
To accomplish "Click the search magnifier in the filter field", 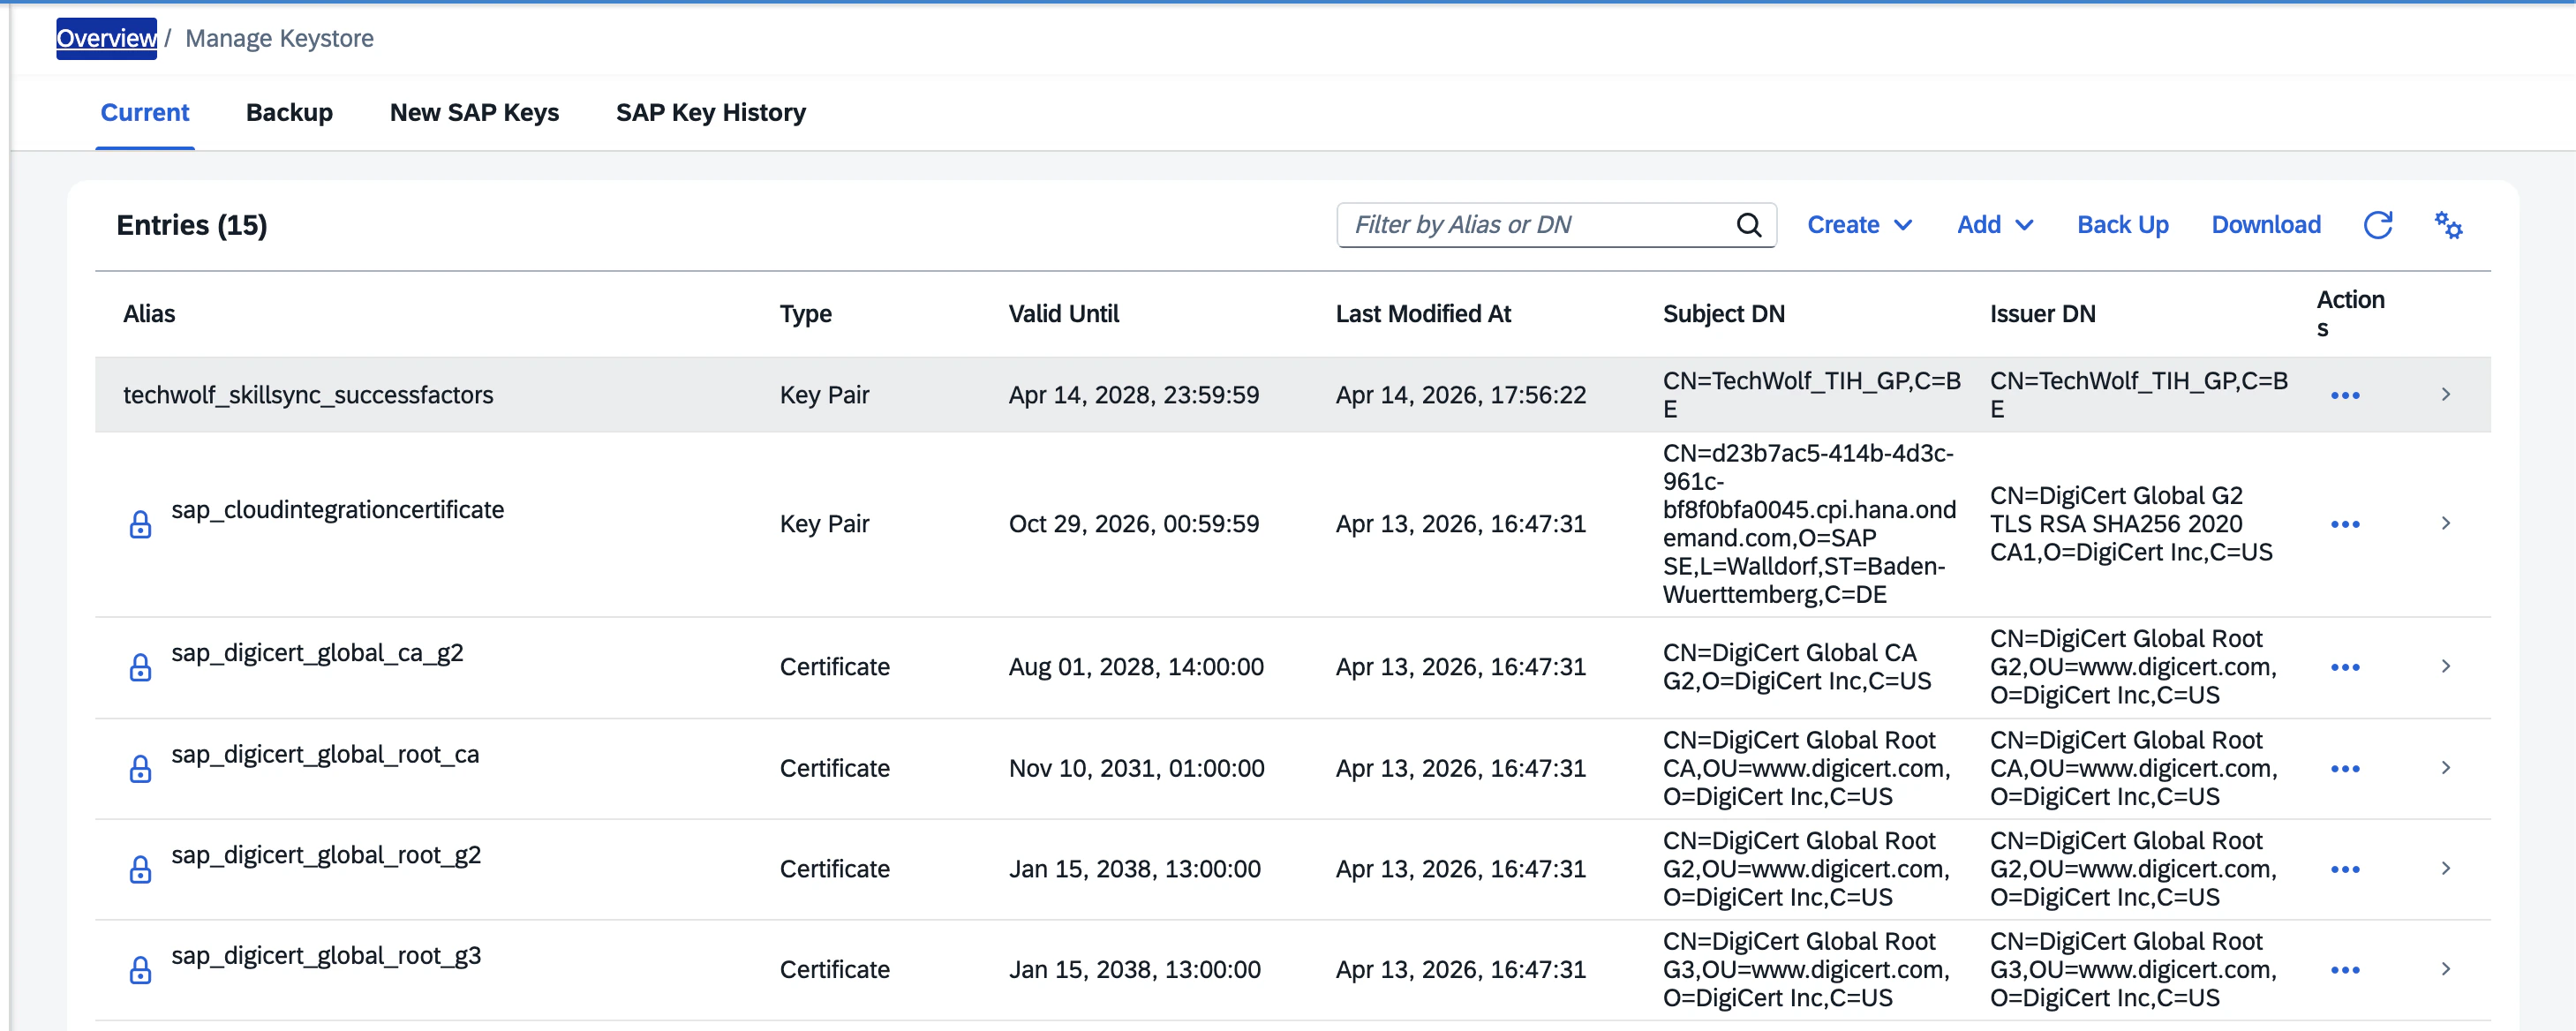I will pos(1748,224).
